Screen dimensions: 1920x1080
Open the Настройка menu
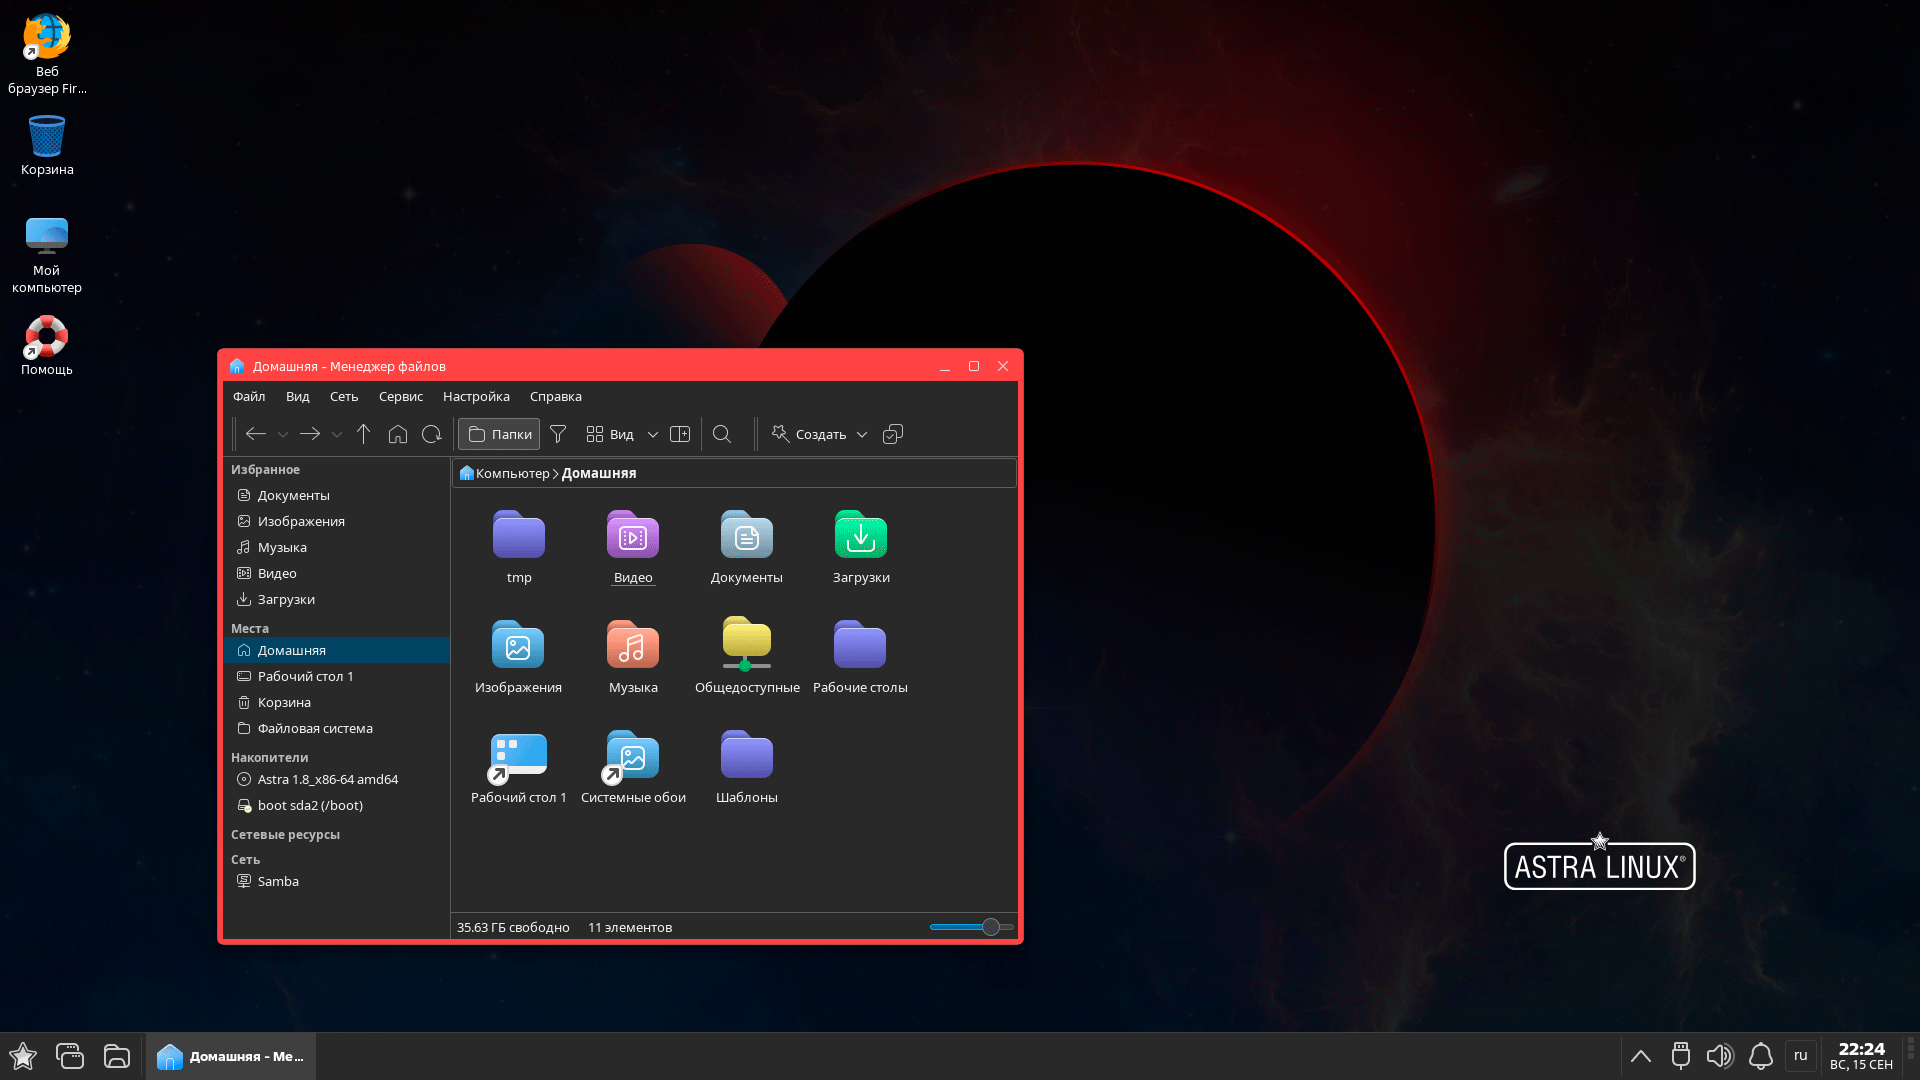(476, 396)
